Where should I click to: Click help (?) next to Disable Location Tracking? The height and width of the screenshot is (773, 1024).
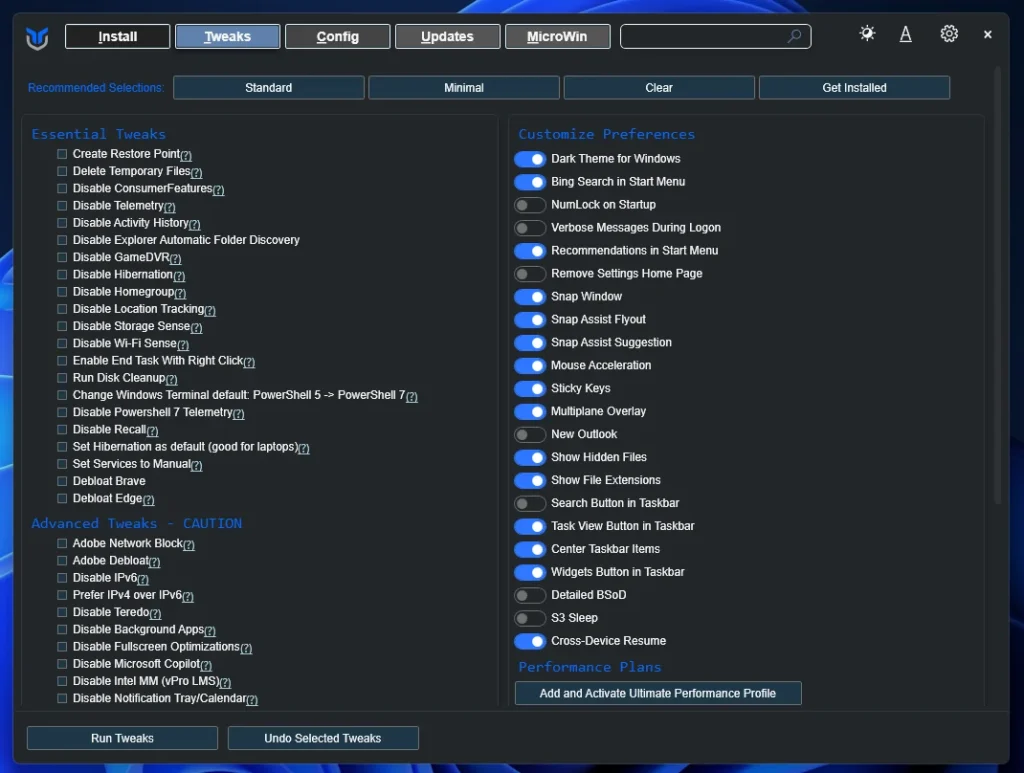coord(210,310)
